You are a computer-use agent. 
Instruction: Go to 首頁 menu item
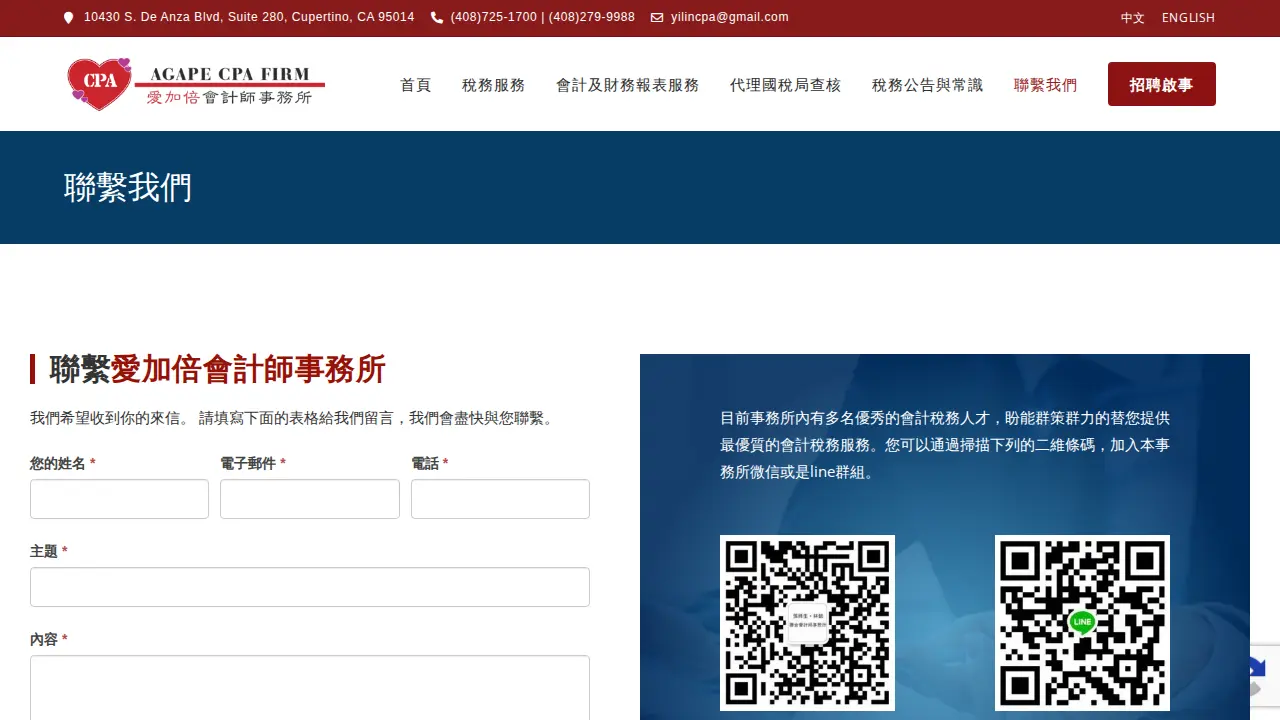[416, 85]
